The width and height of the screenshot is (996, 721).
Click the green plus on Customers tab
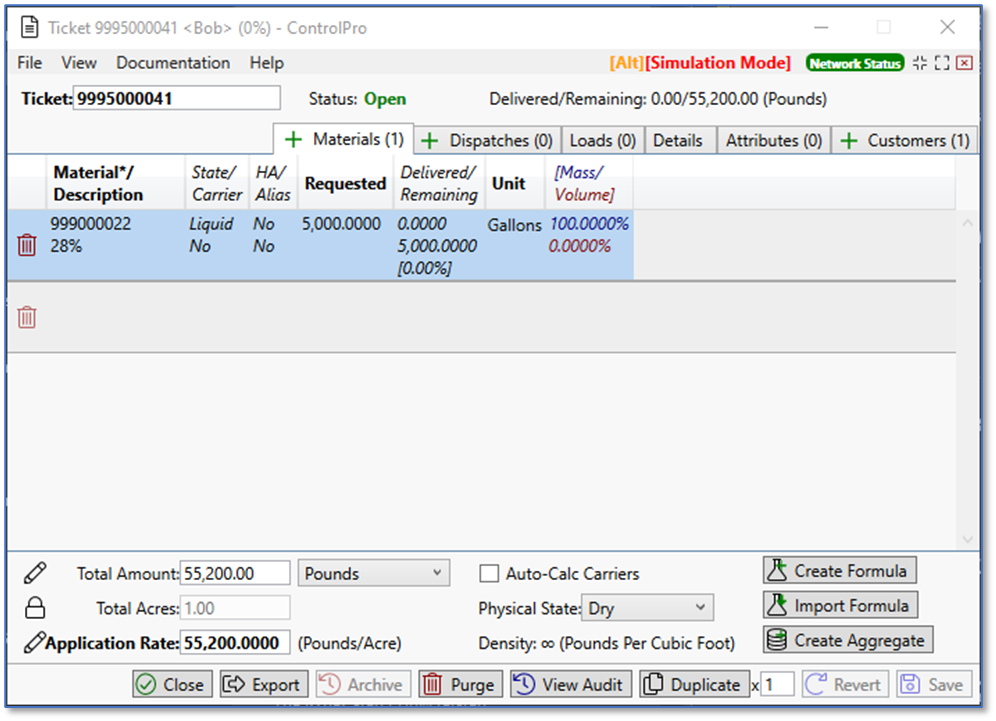848,141
